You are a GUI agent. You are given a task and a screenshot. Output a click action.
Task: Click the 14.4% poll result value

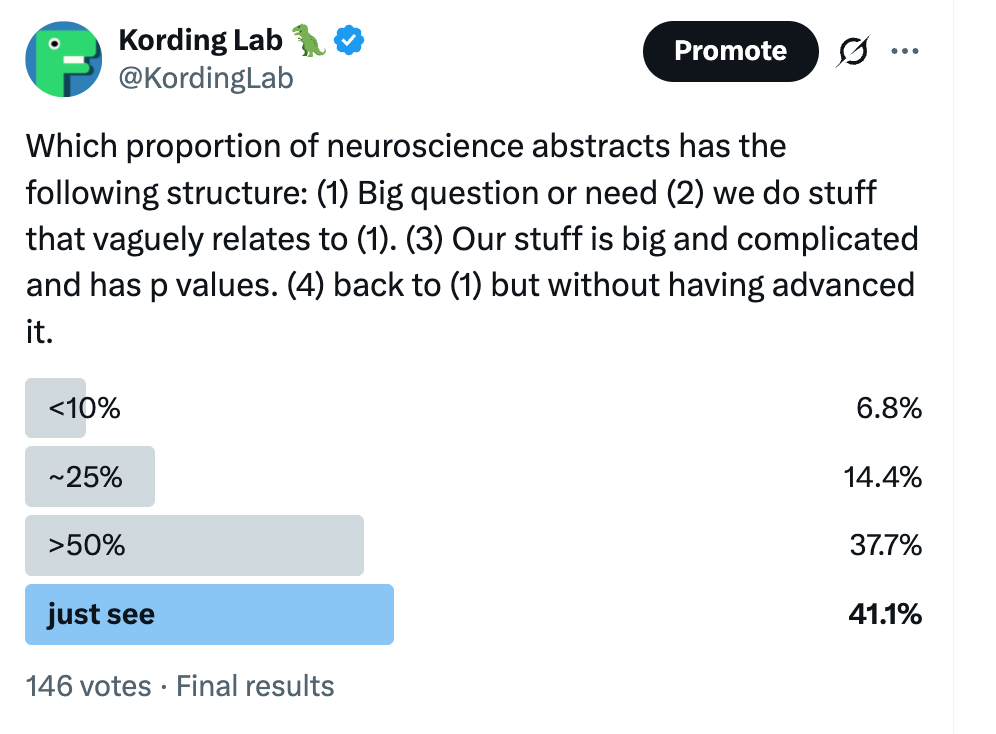[883, 477]
